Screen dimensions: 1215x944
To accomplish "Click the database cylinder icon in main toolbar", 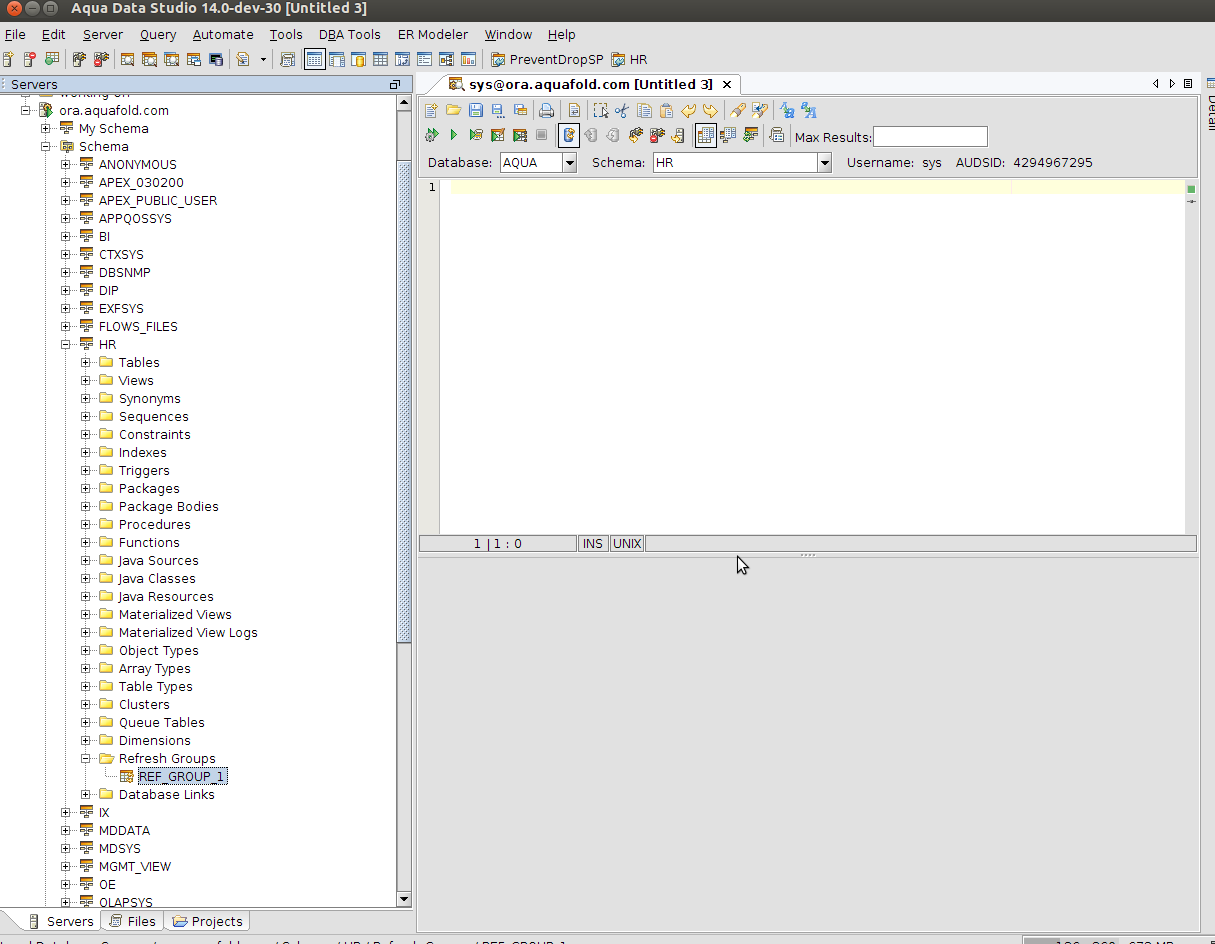I will coord(359,60).
